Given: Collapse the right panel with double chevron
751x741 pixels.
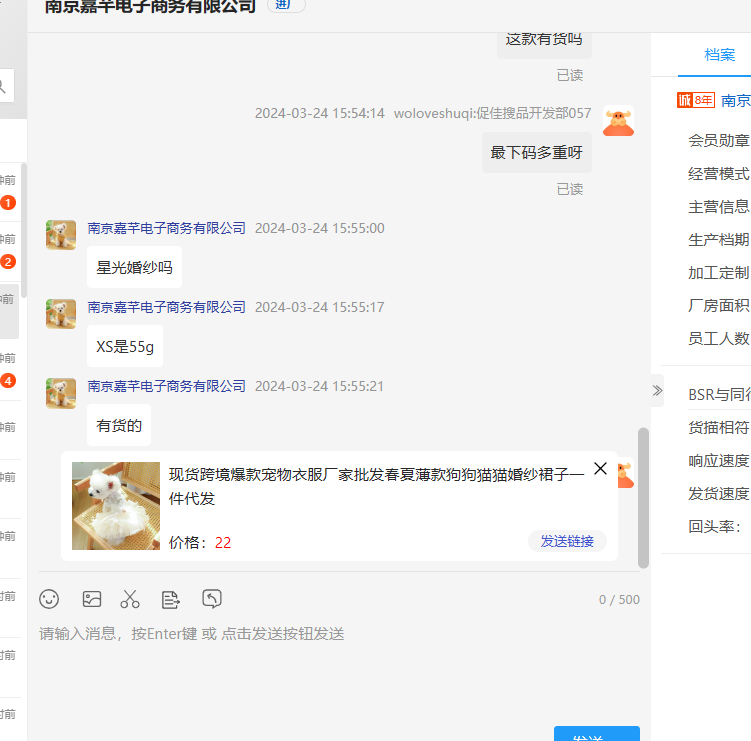Looking at the screenshot, I should point(657,390).
